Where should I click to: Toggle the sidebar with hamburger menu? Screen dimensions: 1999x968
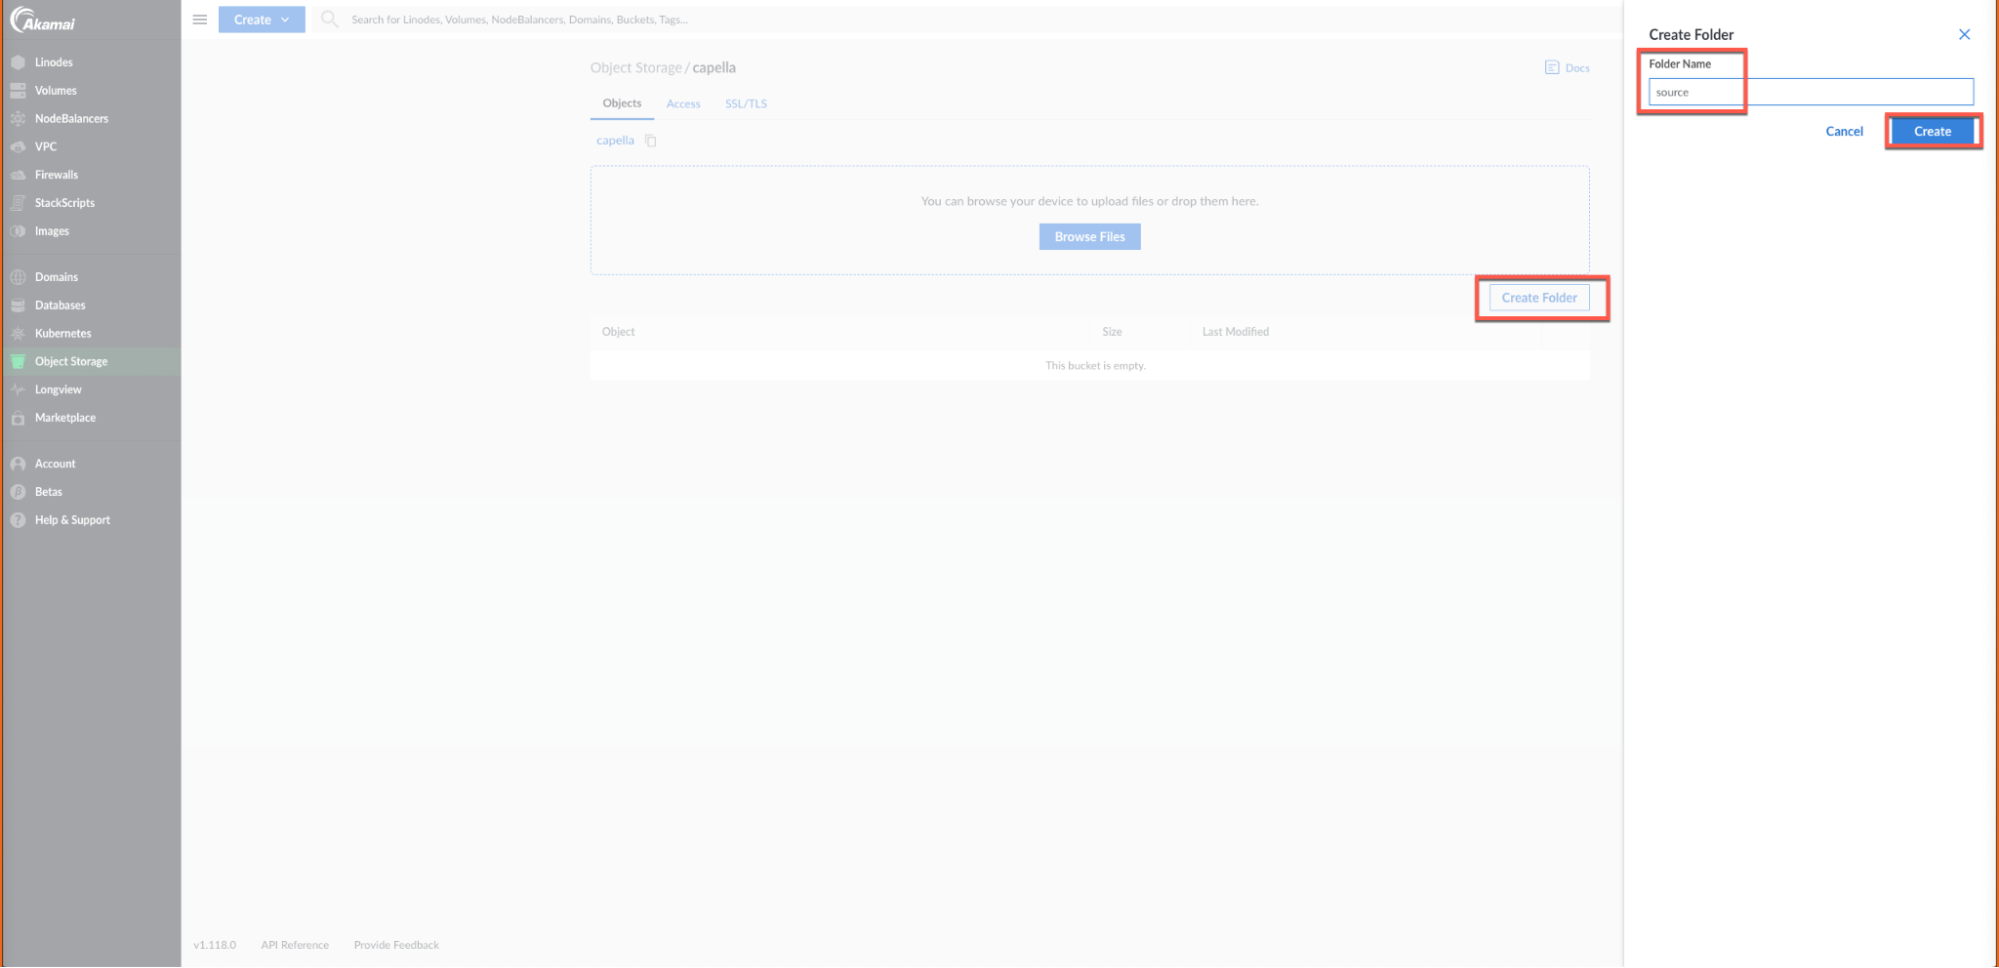tap(199, 19)
